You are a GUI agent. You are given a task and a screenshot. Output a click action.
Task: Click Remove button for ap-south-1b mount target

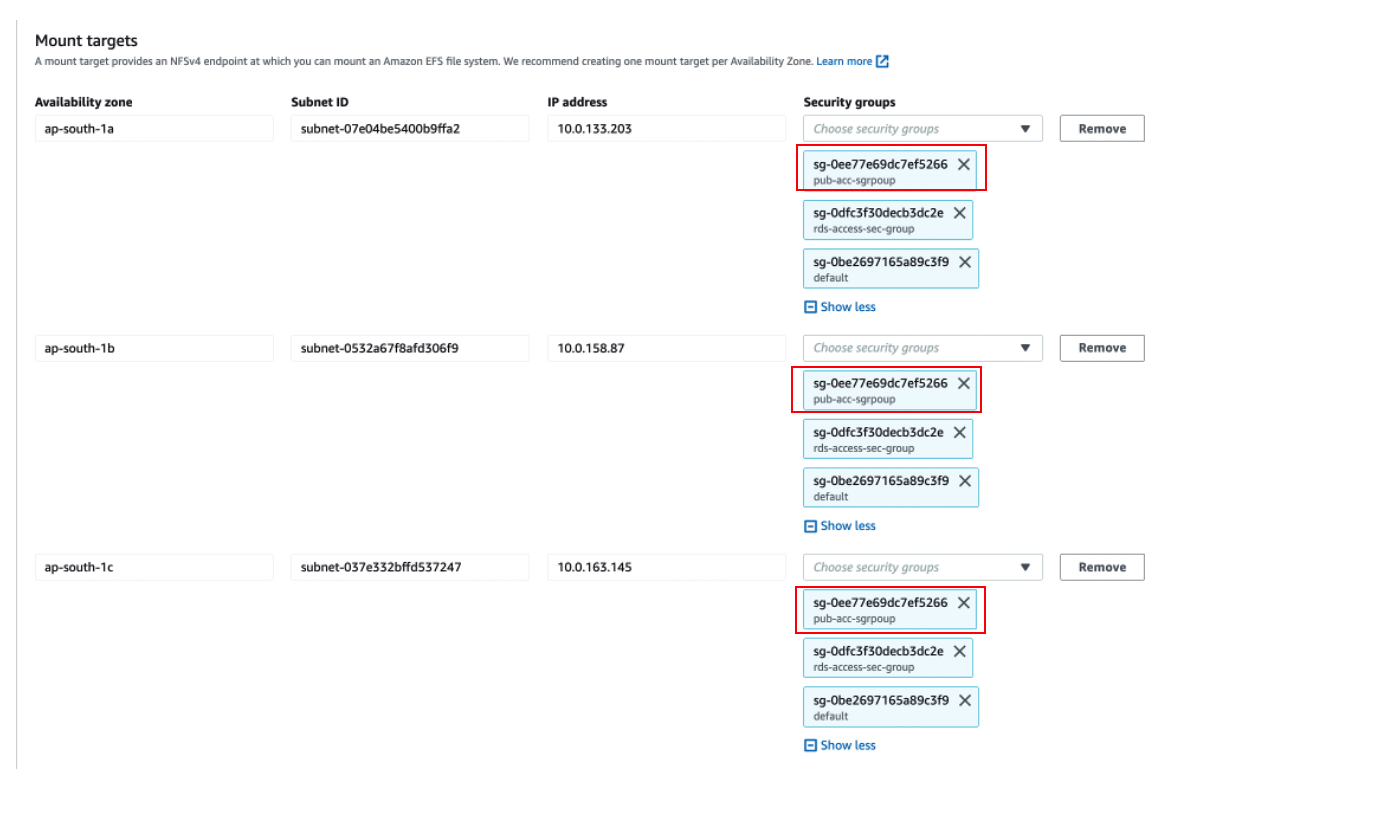click(1102, 348)
